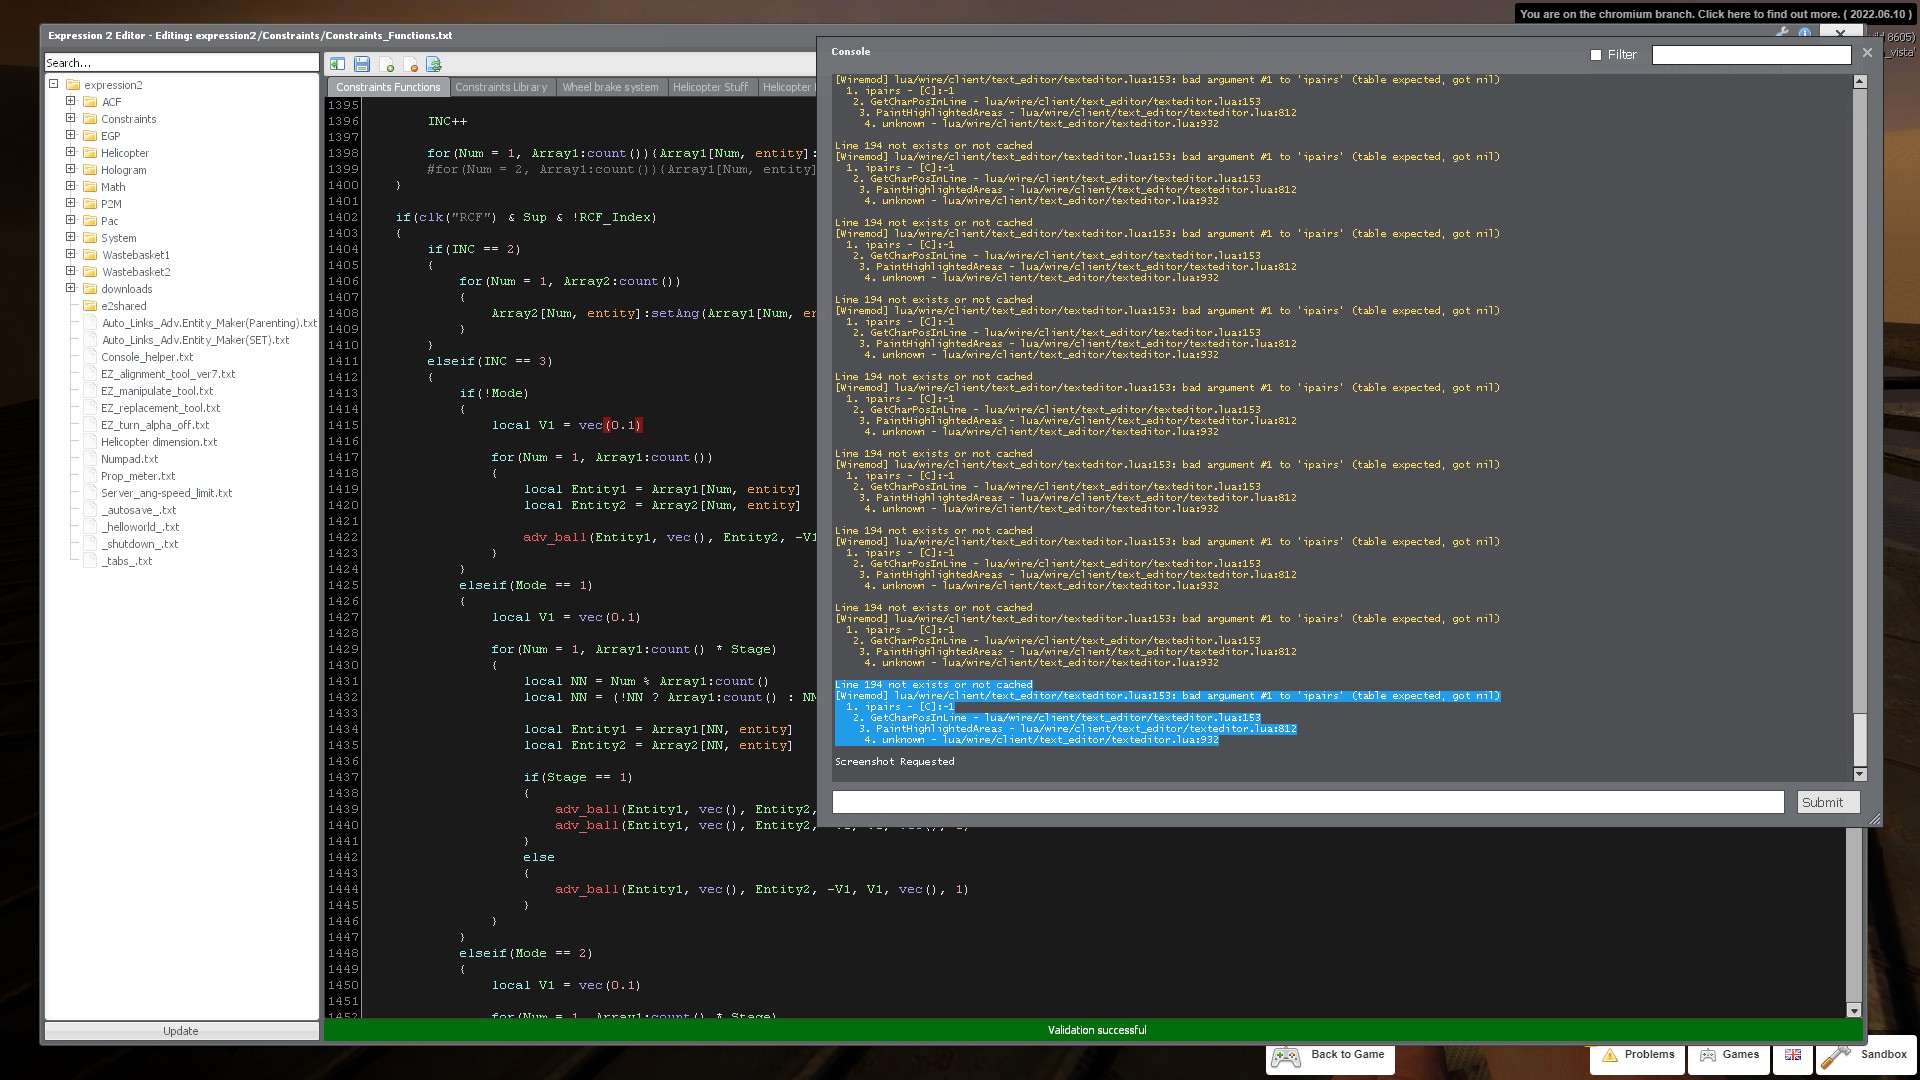Open the wrench settings icon on the titlebar
This screenshot has width=1920, height=1080.
[x=1782, y=33]
